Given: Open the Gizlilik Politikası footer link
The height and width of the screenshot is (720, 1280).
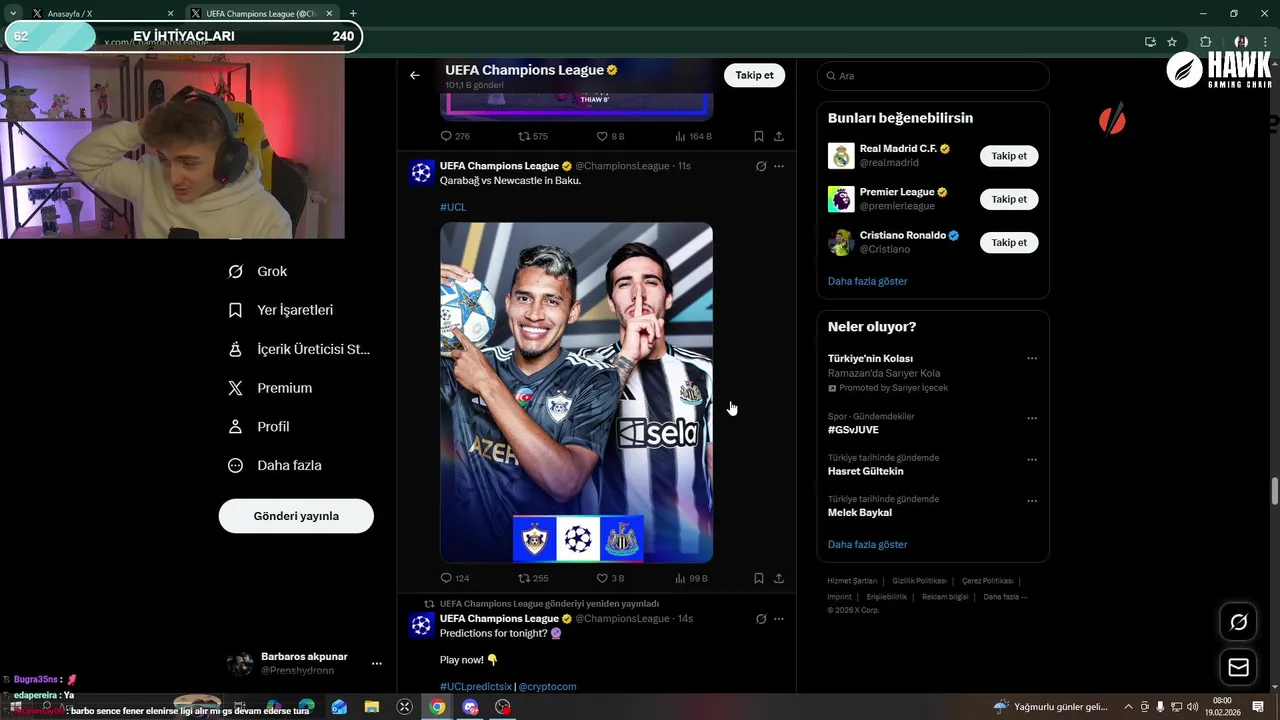Looking at the screenshot, I should pos(919,581).
